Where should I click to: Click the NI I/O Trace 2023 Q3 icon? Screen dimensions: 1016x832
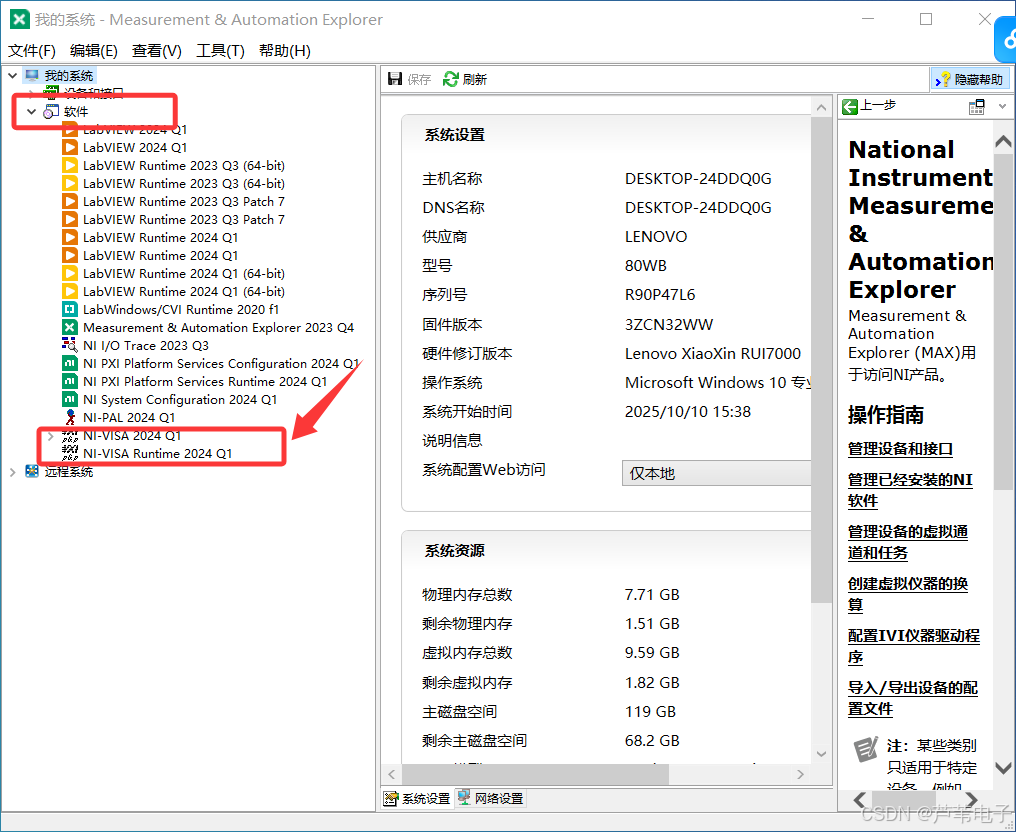[70, 345]
